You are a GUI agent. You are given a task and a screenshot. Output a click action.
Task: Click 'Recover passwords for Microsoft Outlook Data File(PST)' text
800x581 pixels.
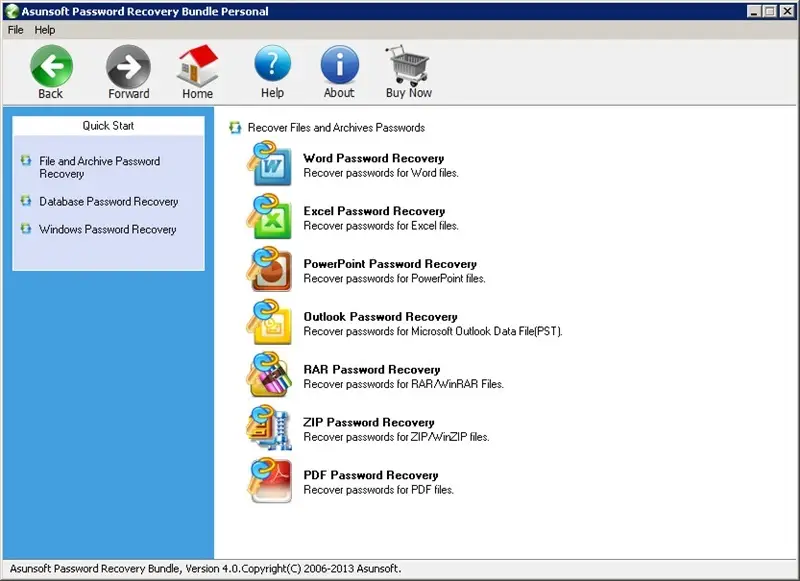pos(433,332)
